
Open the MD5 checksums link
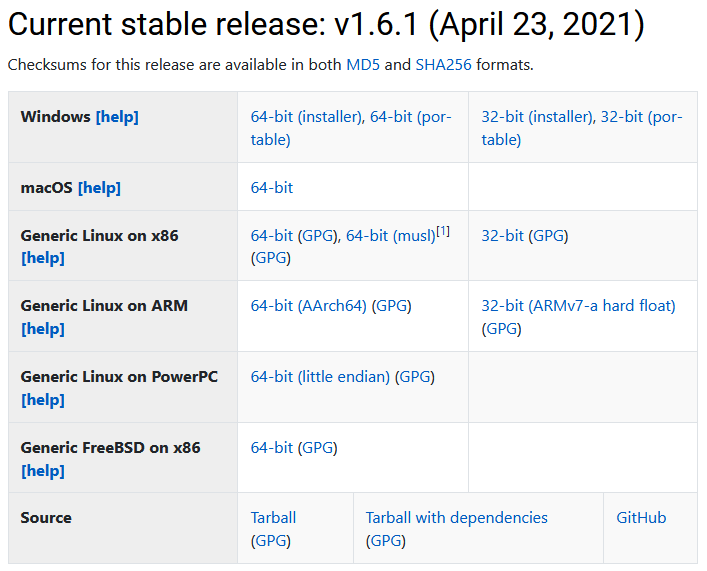pos(363,65)
